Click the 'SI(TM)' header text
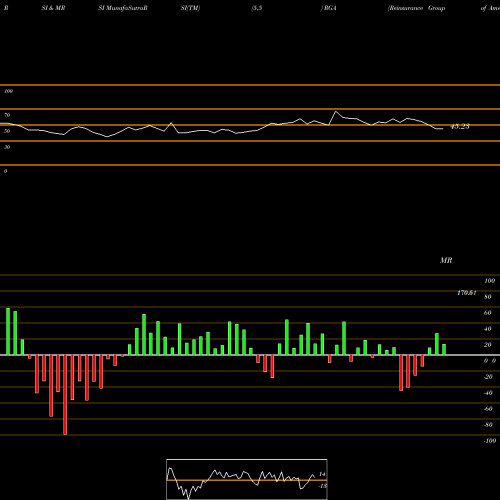This screenshot has width=500, height=500. coord(190,8)
